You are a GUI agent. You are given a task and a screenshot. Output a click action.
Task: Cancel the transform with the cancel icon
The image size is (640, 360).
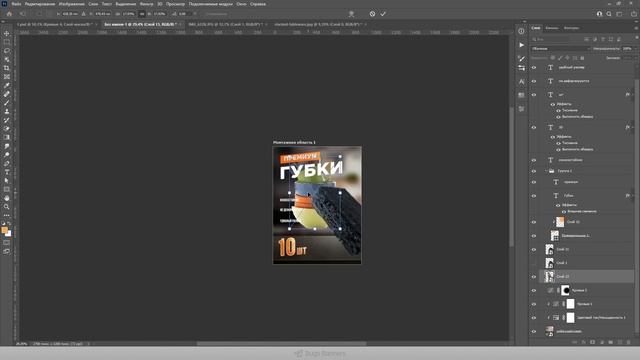[372, 14]
